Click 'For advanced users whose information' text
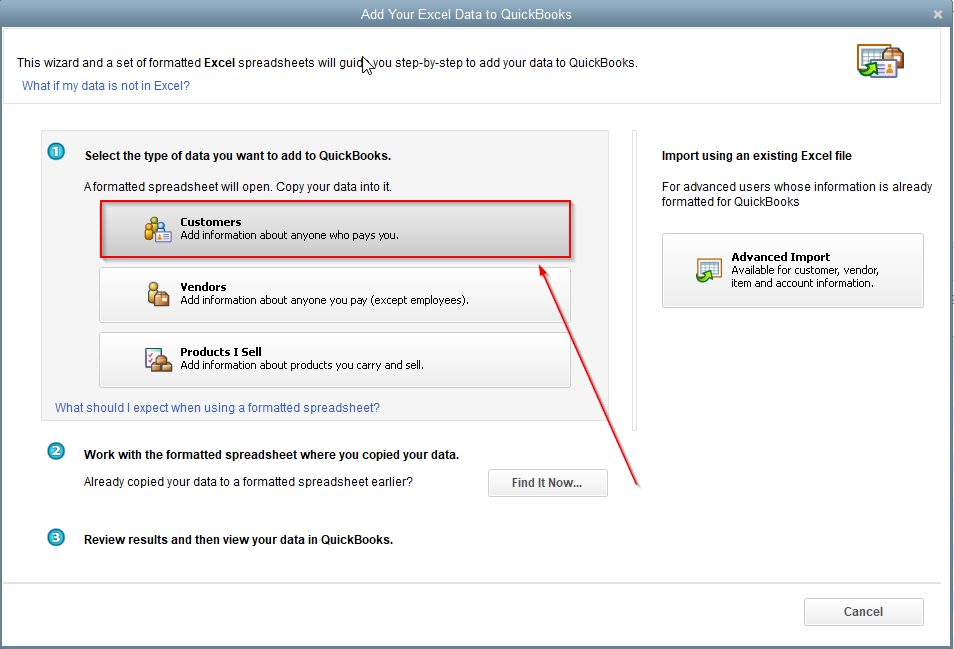954x649 pixels. point(796,194)
